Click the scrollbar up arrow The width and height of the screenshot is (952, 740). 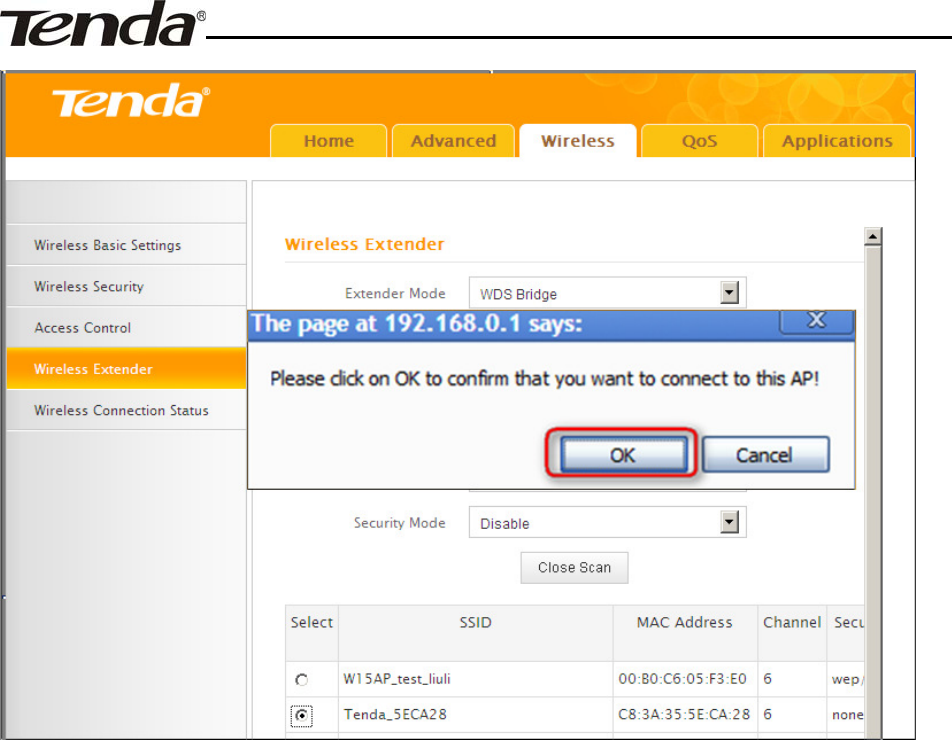tap(873, 237)
